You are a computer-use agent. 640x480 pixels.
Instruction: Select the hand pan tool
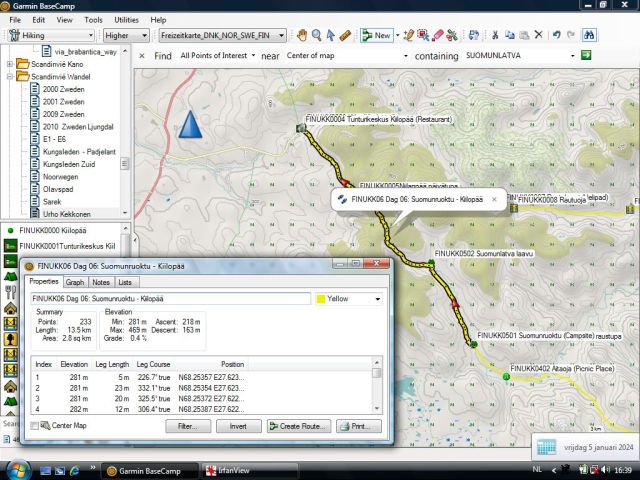300,35
